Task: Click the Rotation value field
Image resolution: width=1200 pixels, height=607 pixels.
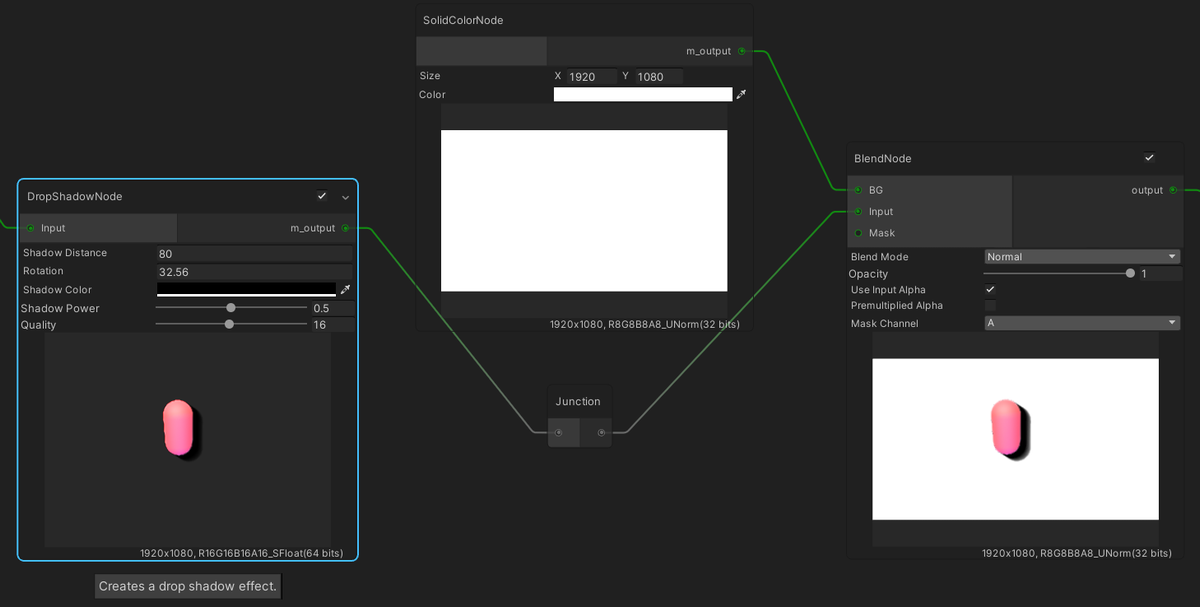Action: click(254, 272)
